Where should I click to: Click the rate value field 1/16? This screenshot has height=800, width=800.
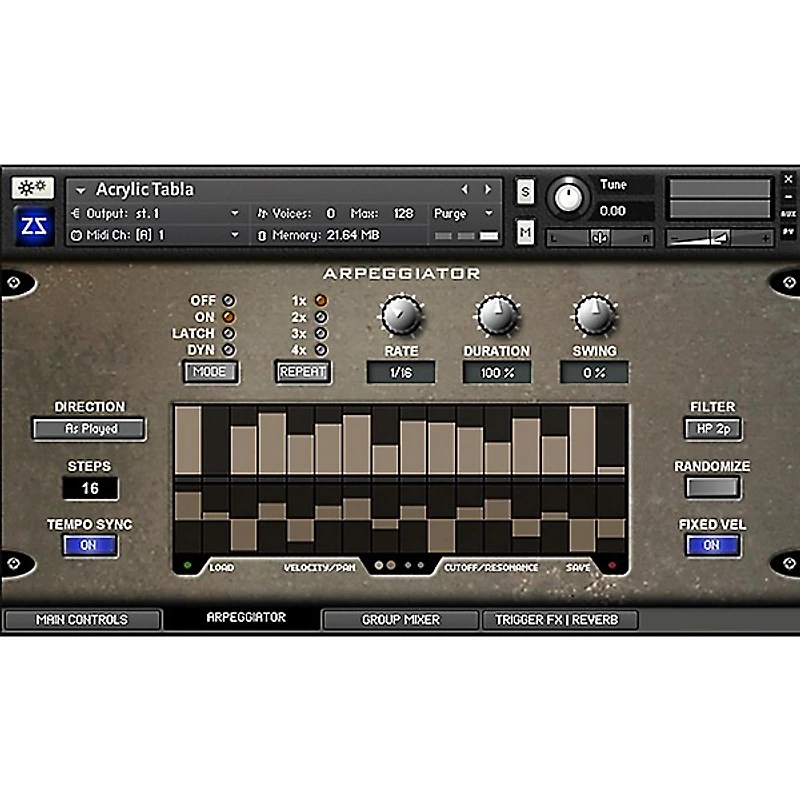401,373
